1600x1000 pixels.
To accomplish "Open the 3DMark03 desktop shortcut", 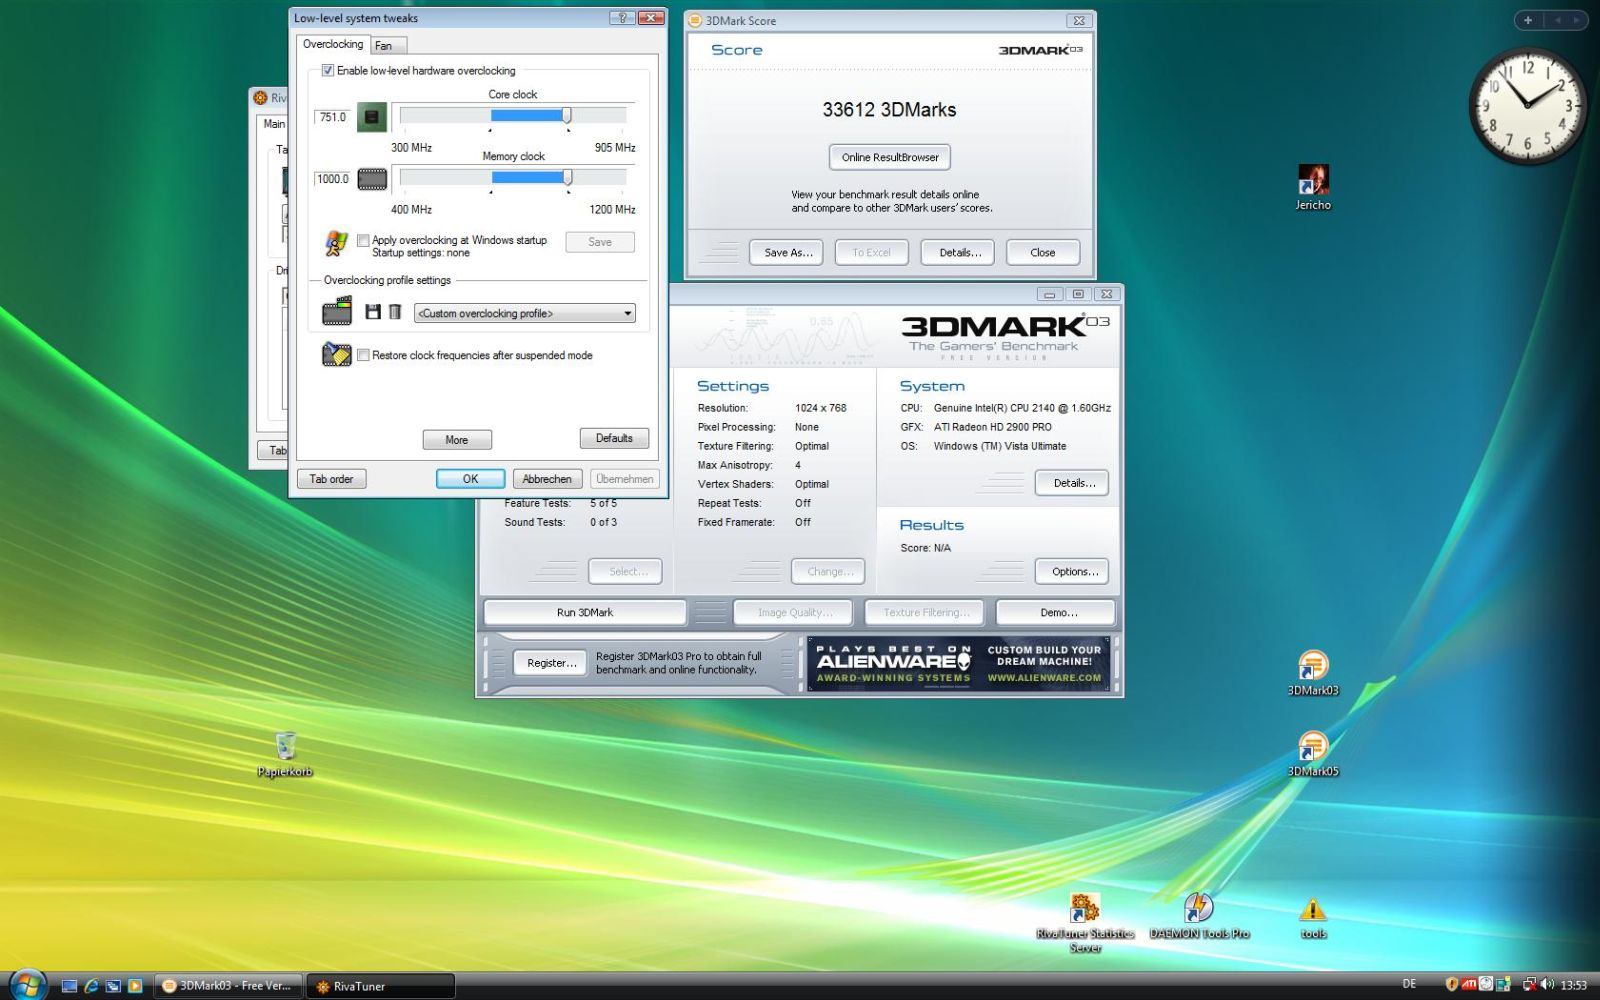I will (x=1313, y=672).
